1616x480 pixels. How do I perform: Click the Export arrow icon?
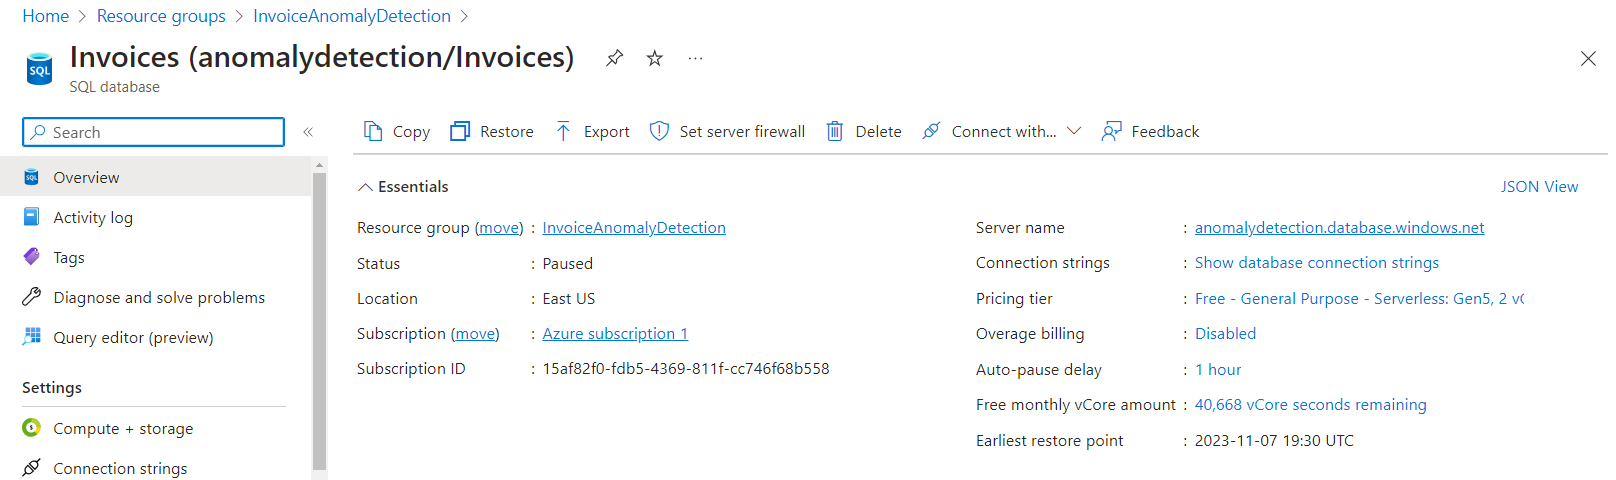coord(563,131)
